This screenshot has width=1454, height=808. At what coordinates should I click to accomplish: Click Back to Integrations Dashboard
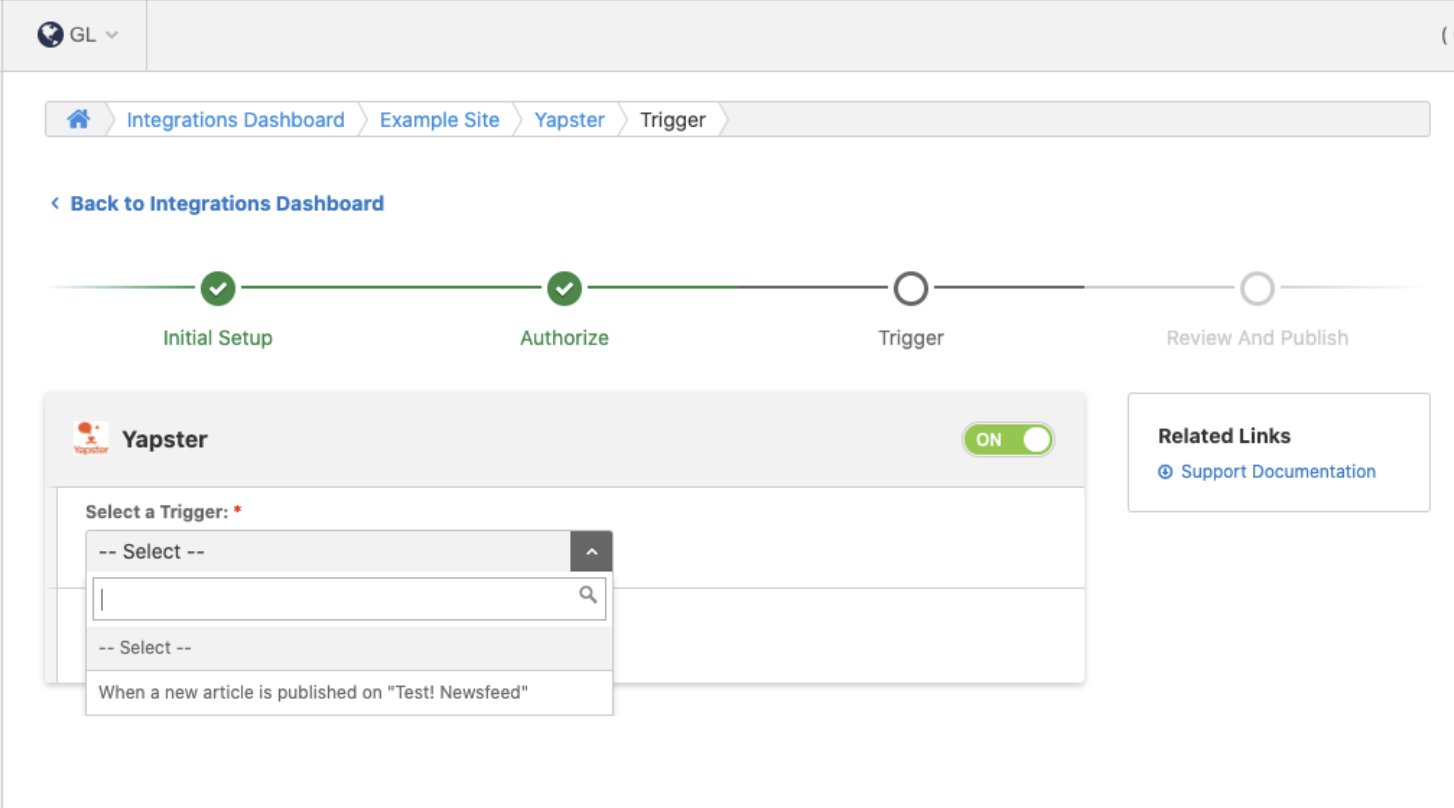(x=226, y=203)
